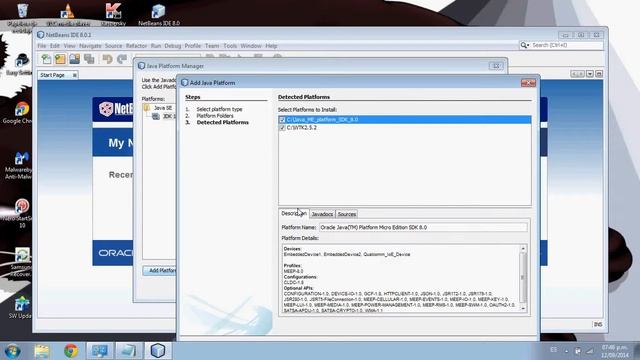Viewport: 640px width, 360px height.
Task: Open Help menu in NetBeans
Action: pos(271,46)
